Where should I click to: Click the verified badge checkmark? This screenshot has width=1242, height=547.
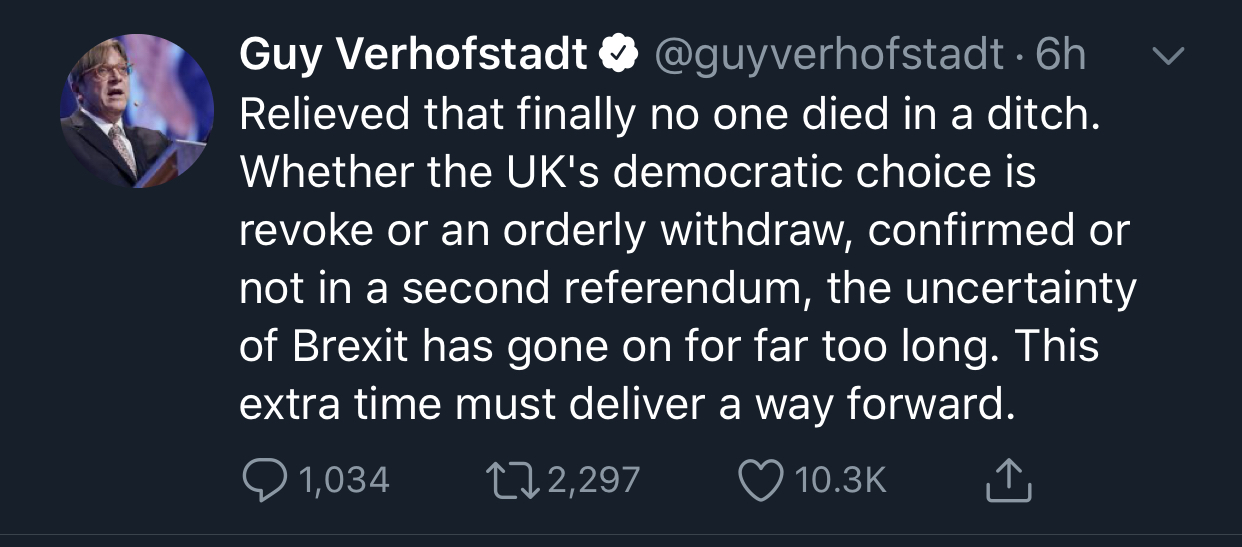tap(621, 55)
